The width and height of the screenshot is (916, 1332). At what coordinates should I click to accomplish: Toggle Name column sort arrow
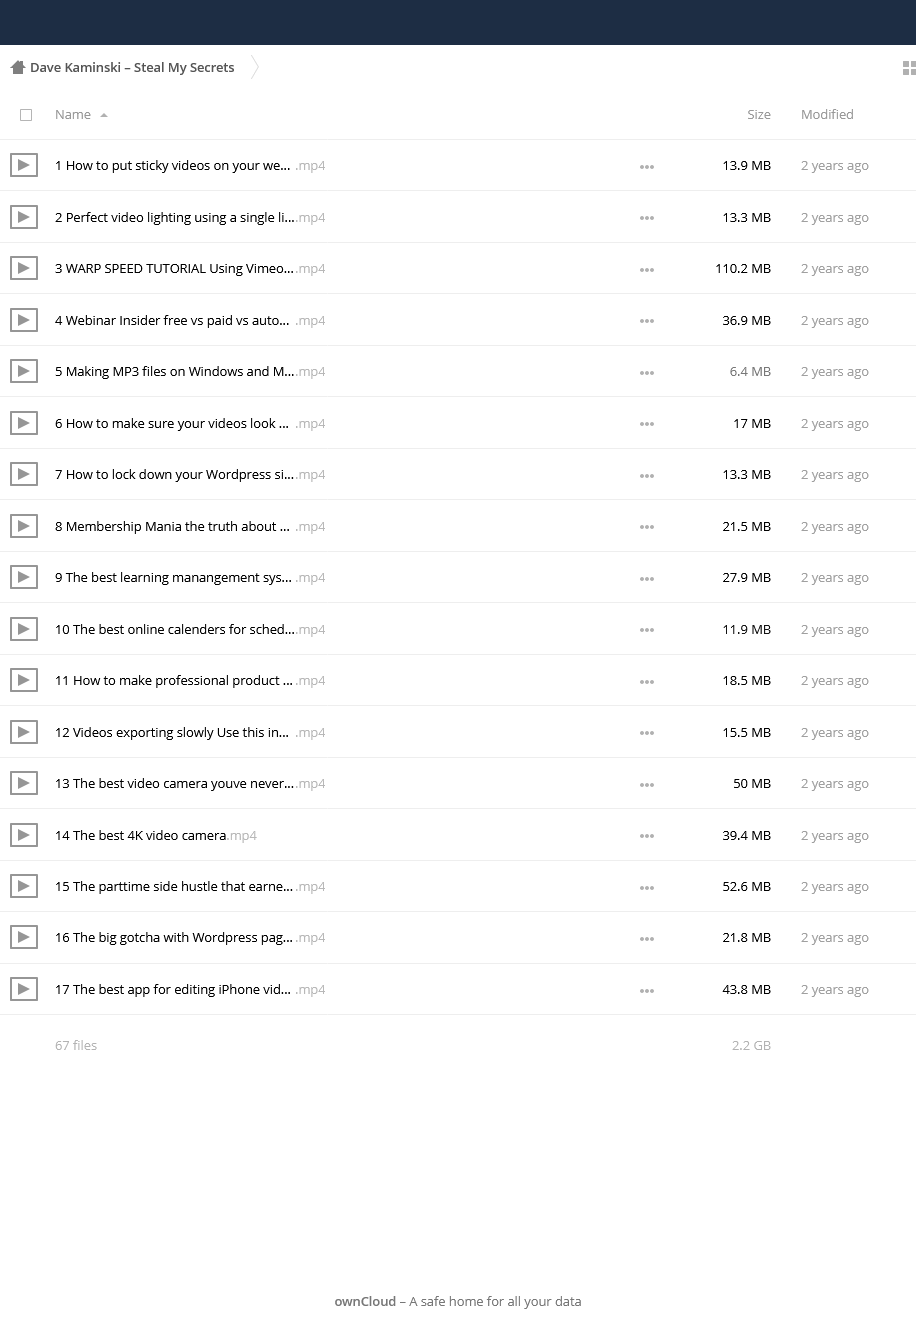pos(104,115)
